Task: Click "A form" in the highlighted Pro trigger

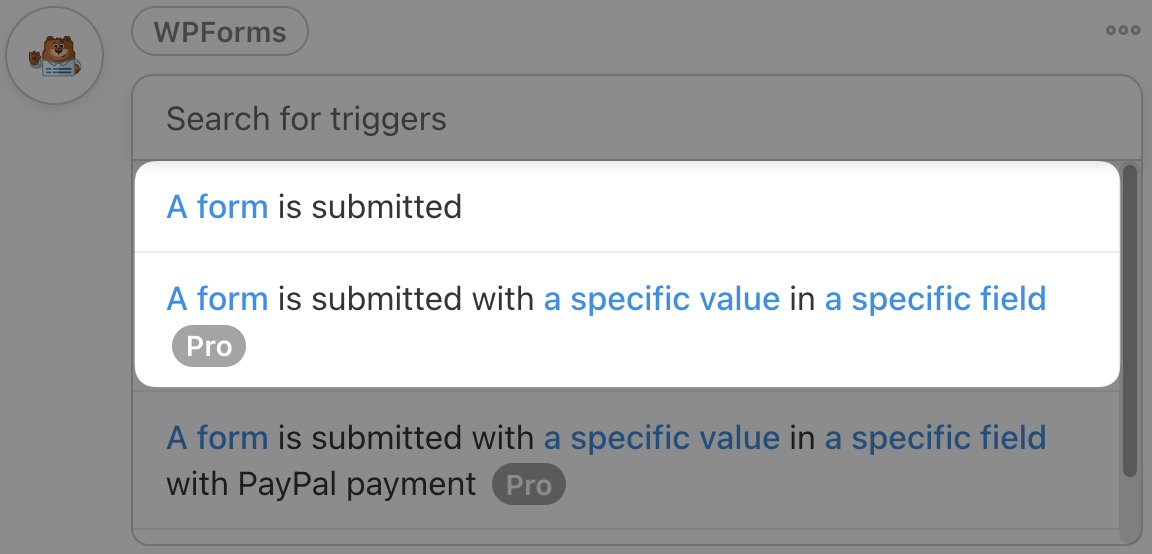Action: [217, 298]
